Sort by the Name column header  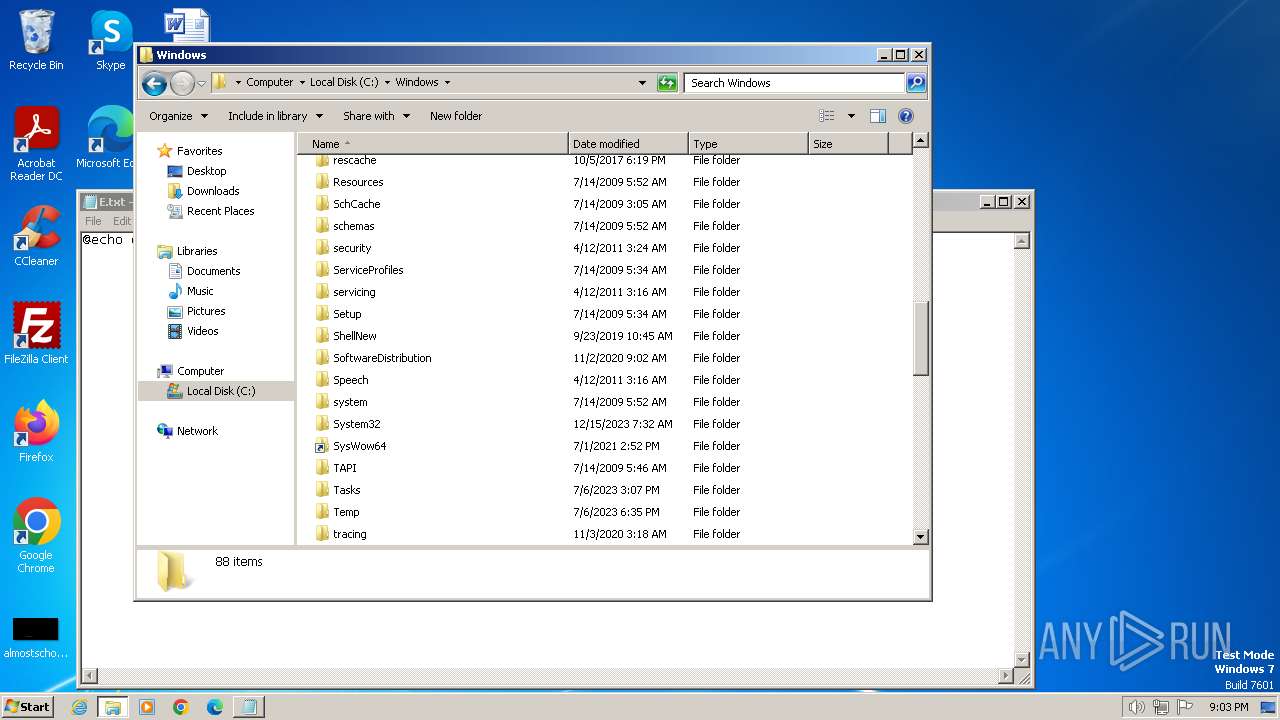tap(433, 144)
